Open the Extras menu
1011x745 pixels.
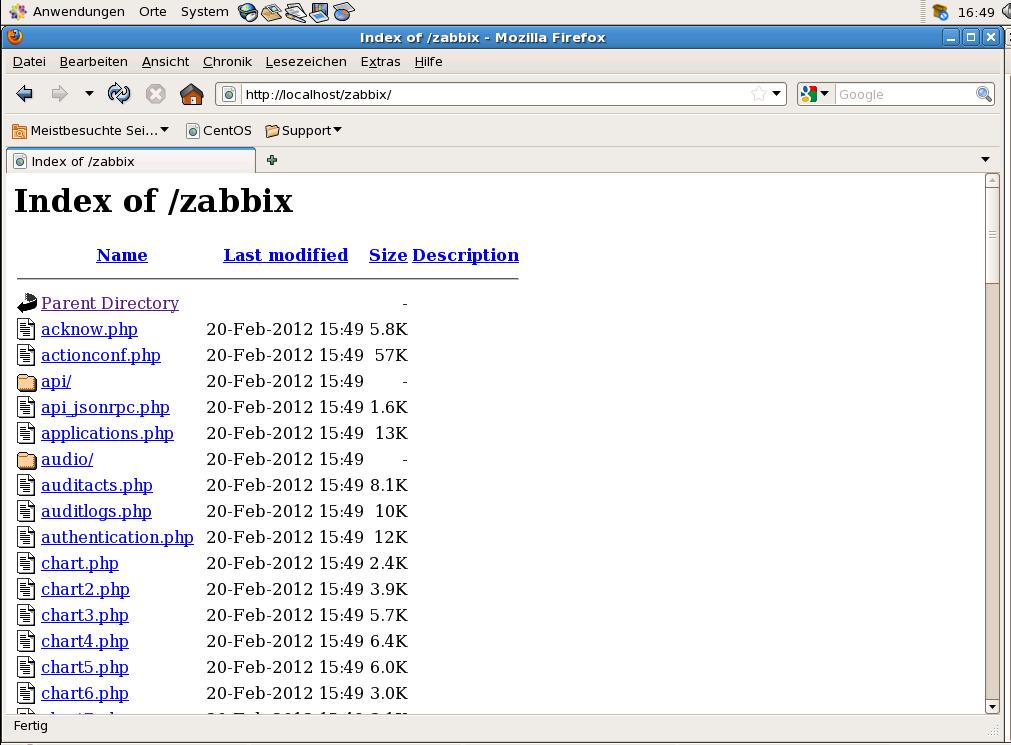pyautogui.click(x=380, y=62)
